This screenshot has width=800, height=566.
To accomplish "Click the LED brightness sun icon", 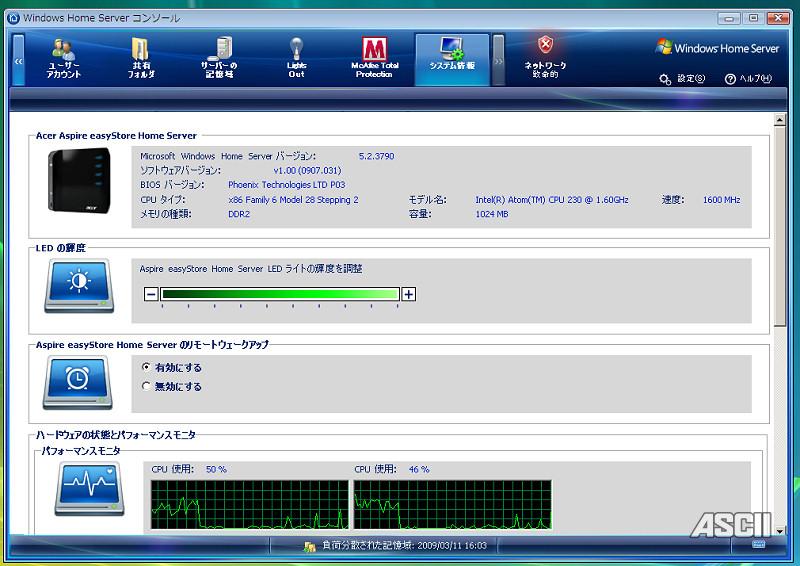I will (x=78, y=285).
